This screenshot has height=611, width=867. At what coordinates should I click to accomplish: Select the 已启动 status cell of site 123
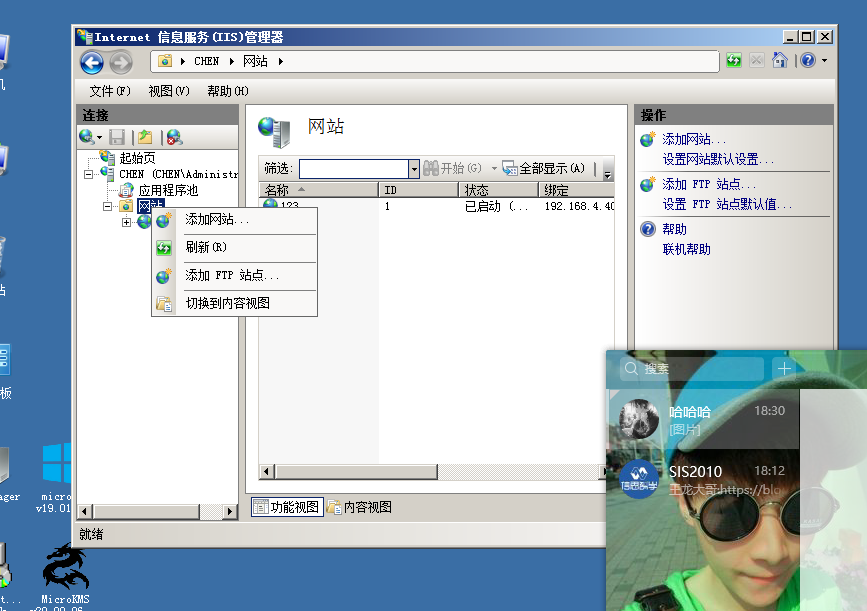[x=497, y=206]
